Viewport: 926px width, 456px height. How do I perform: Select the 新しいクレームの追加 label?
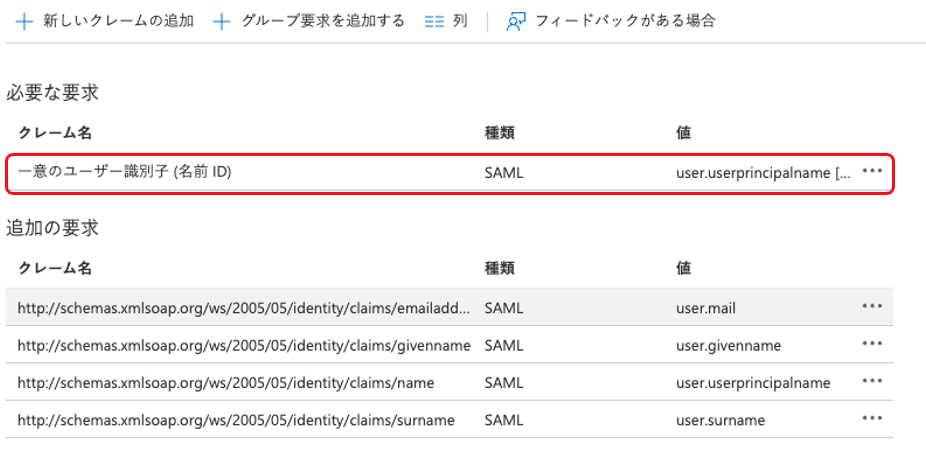pyautogui.click(x=118, y=21)
